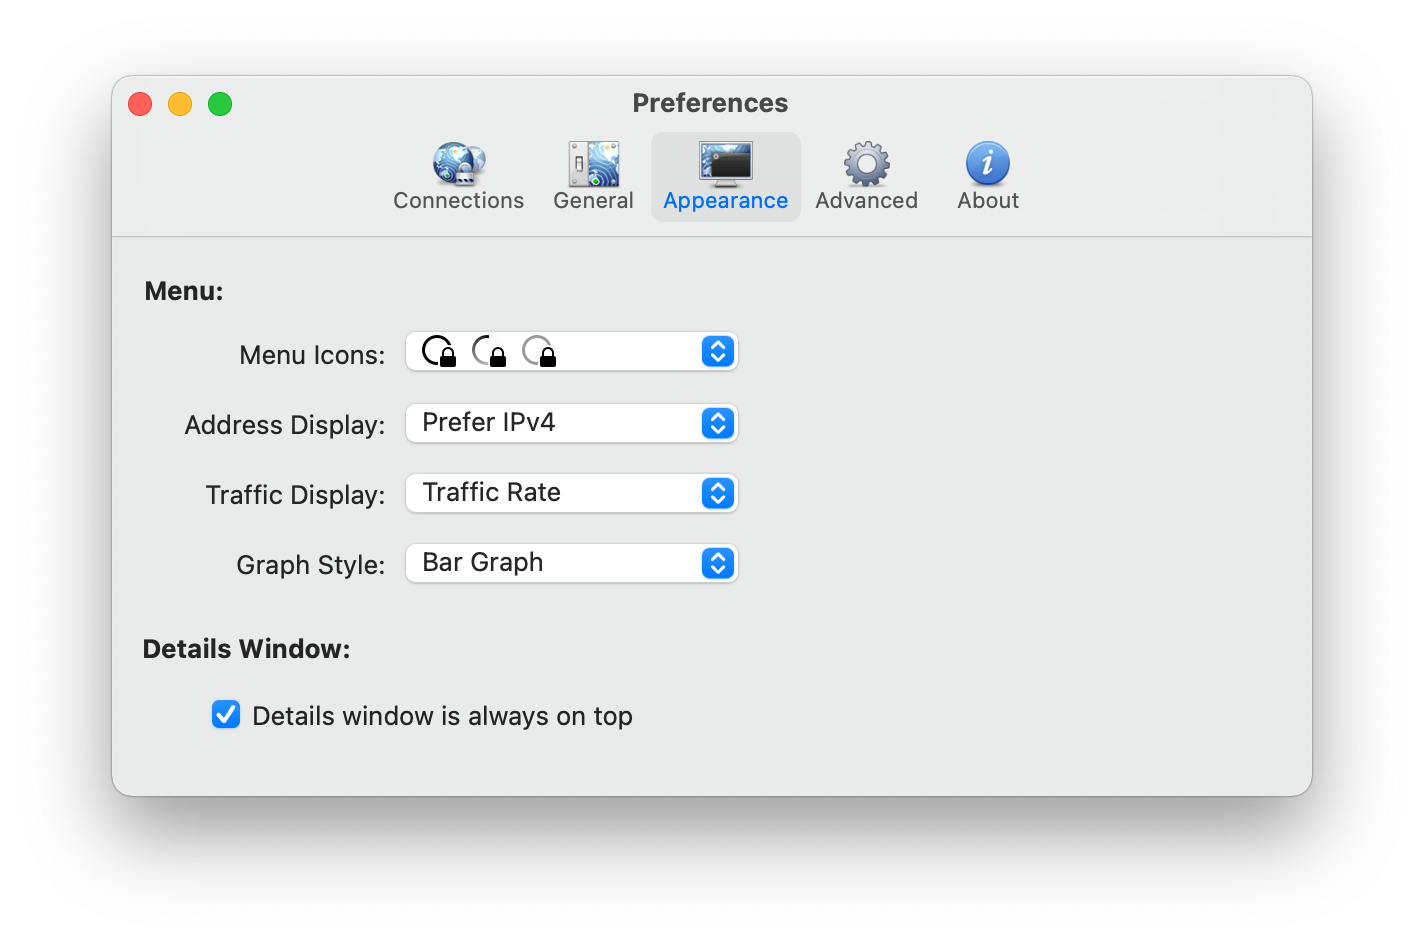The image size is (1424, 944).
Task: Expand the Address Display Prefer IPv4 dropdown
Action: tap(572, 423)
